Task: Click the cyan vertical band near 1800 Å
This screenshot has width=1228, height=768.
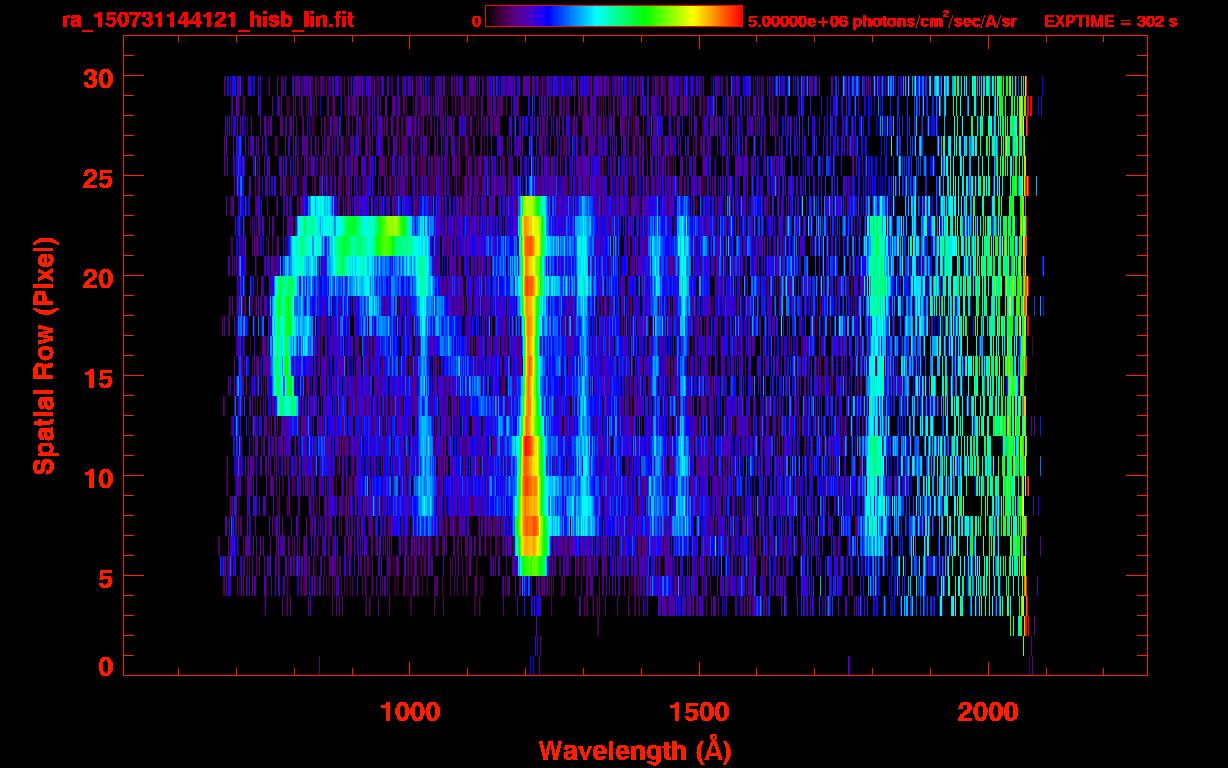Action: pos(877,380)
